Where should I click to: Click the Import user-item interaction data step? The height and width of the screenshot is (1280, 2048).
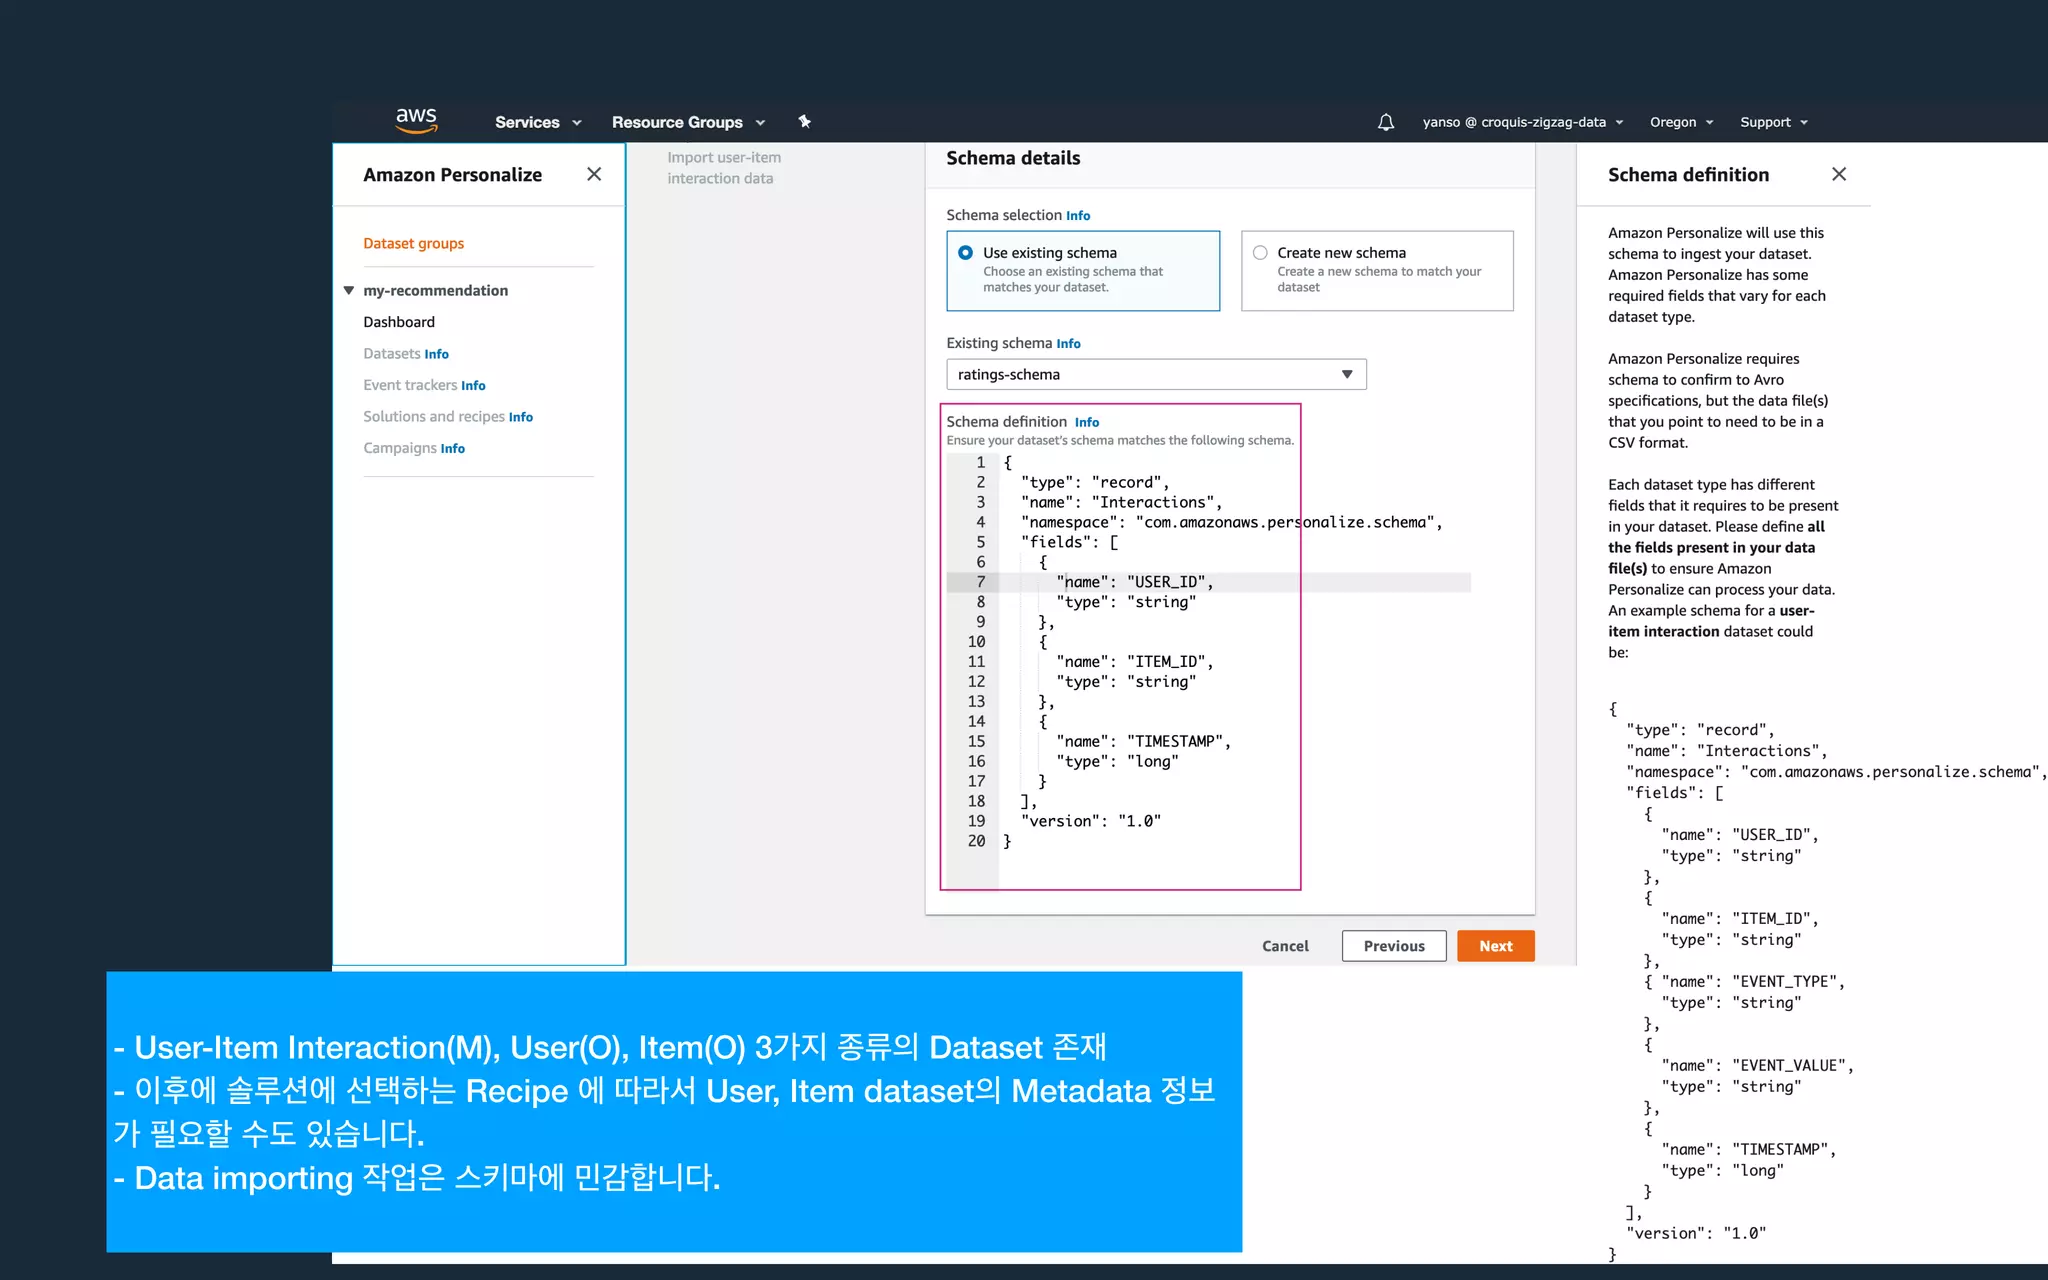(x=724, y=168)
